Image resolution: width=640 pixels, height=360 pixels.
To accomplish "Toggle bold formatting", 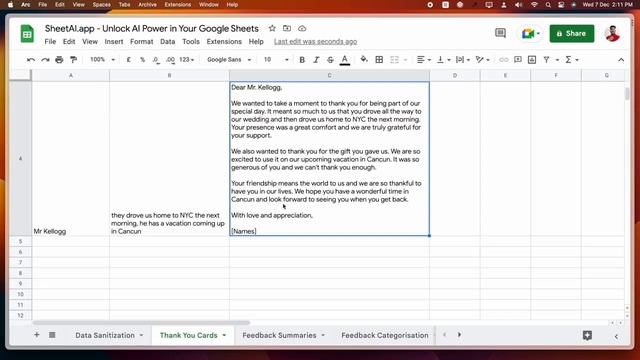I will pyautogui.click(x=302, y=60).
